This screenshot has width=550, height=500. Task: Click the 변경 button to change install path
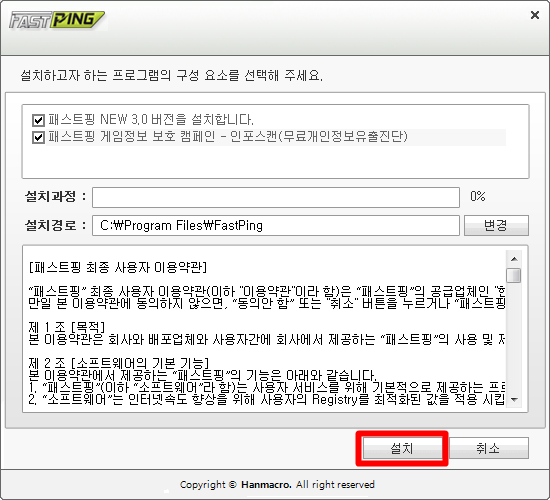(496, 225)
